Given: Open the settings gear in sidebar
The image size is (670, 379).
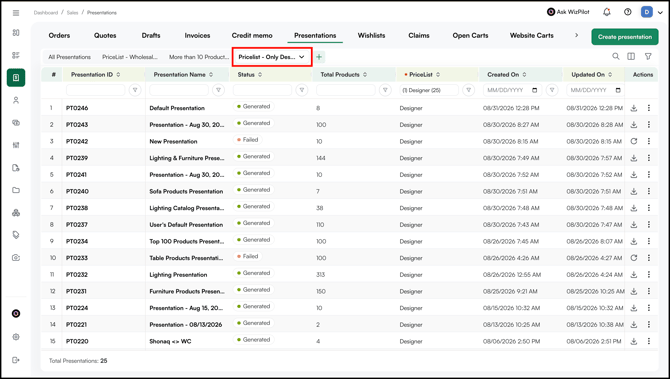Looking at the screenshot, I should [x=16, y=337].
